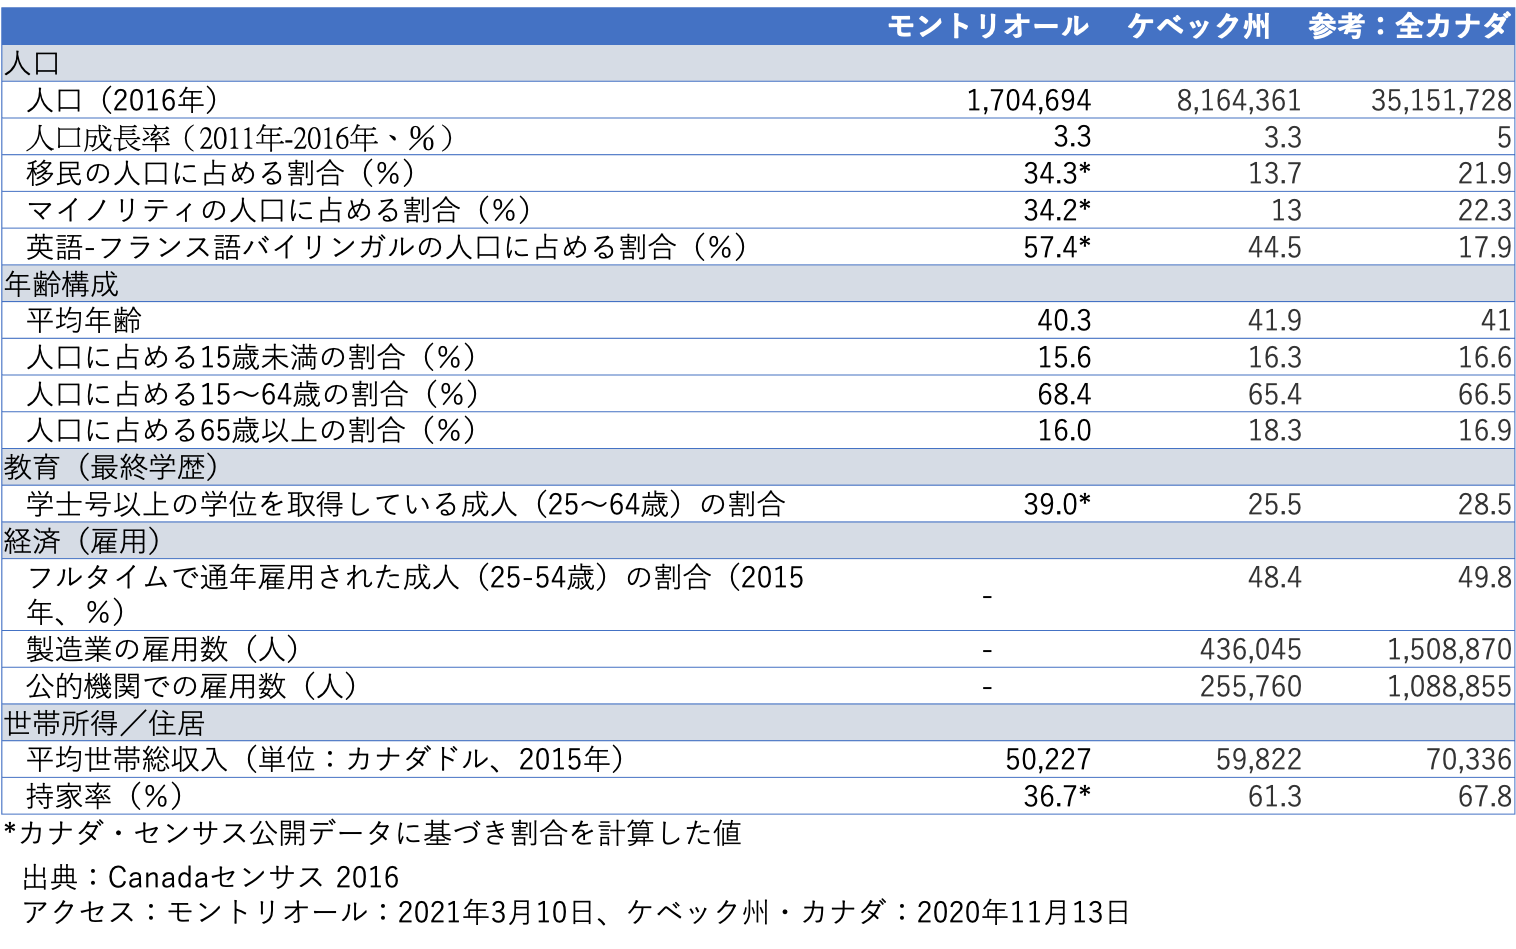Click the value 35,151,728
Image resolution: width=1516 pixels, height=949 pixels.
(x=1441, y=100)
